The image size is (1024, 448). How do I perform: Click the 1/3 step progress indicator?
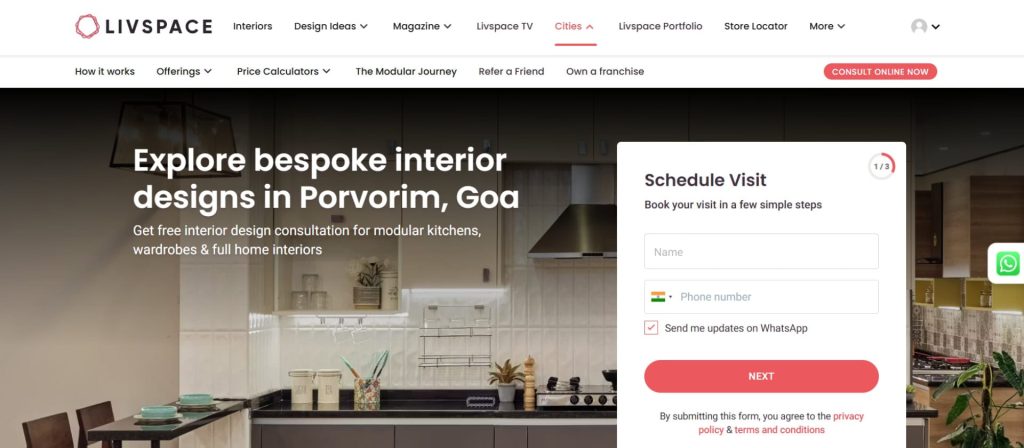882,167
